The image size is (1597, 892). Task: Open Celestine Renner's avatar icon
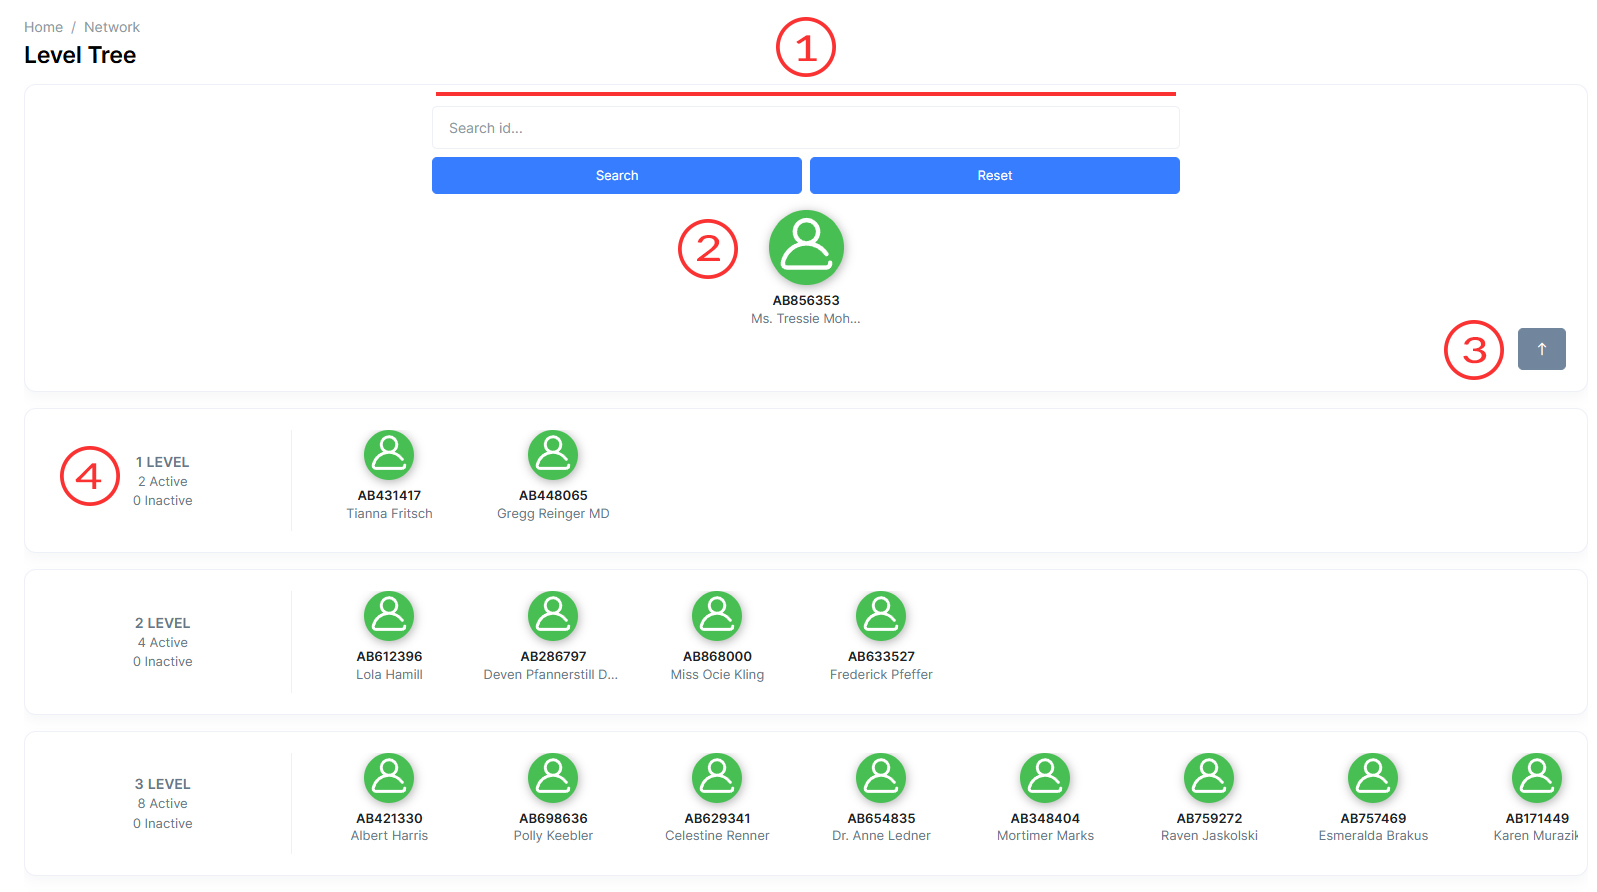click(x=717, y=778)
